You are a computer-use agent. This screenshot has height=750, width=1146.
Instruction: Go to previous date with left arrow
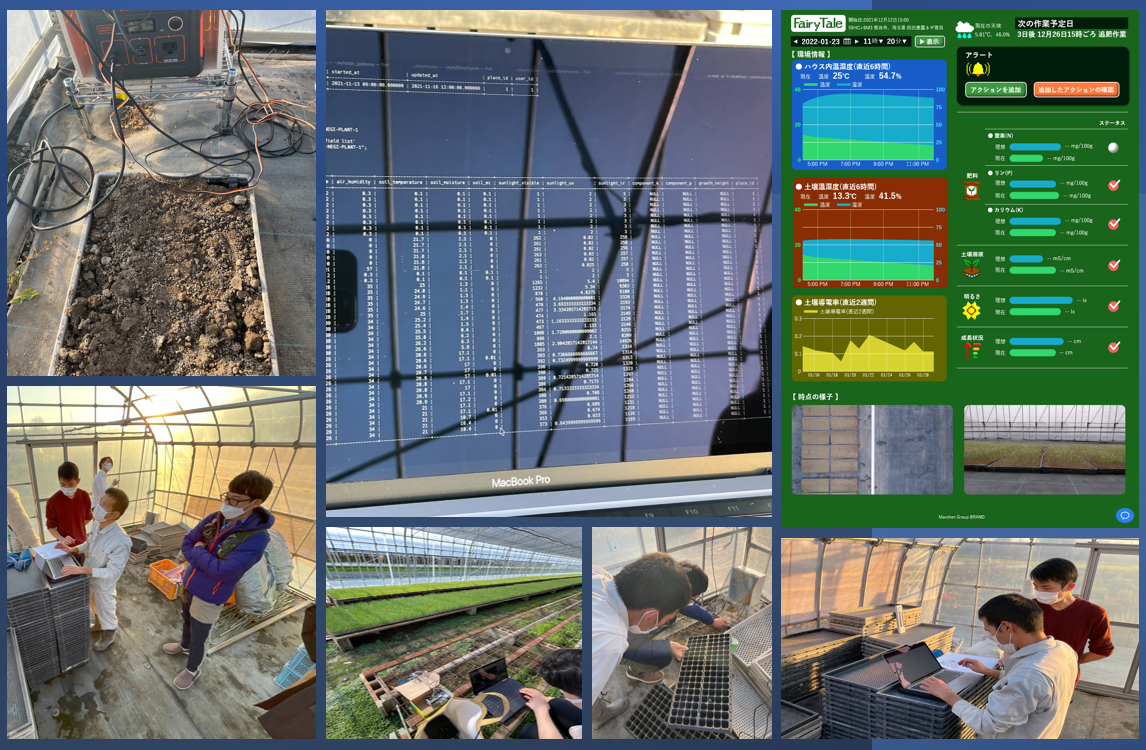pyautogui.click(x=795, y=42)
